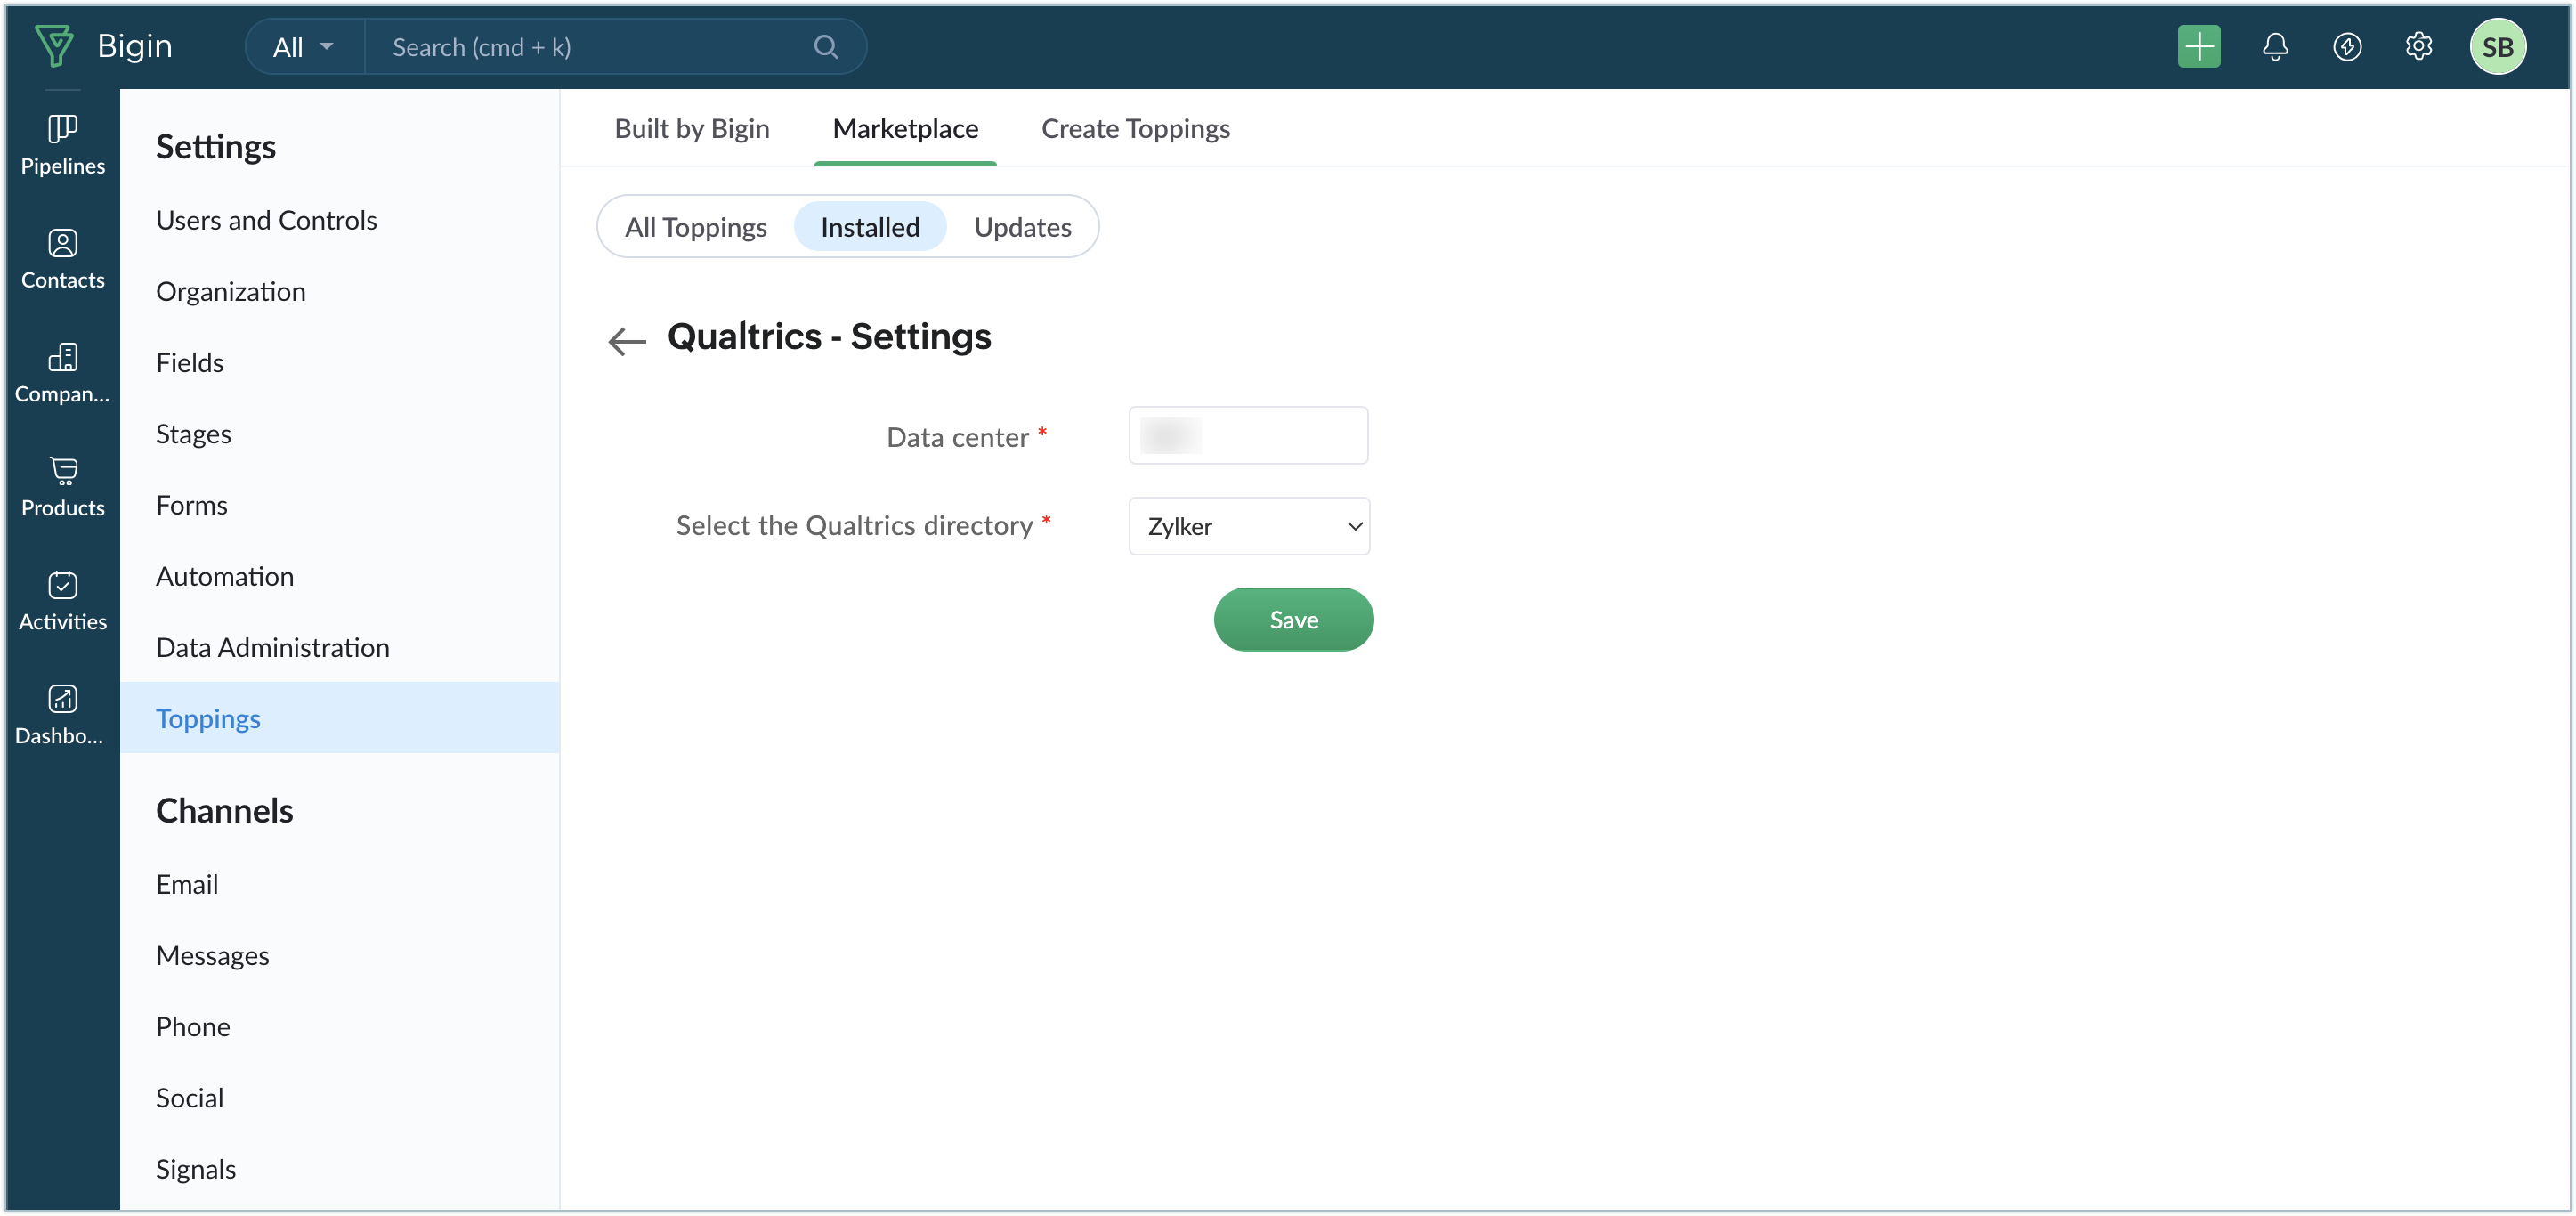Screen dimensions: 2576x1216
Task: Select the All Toppings filter
Action: pyautogui.click(x=695, y=227)
